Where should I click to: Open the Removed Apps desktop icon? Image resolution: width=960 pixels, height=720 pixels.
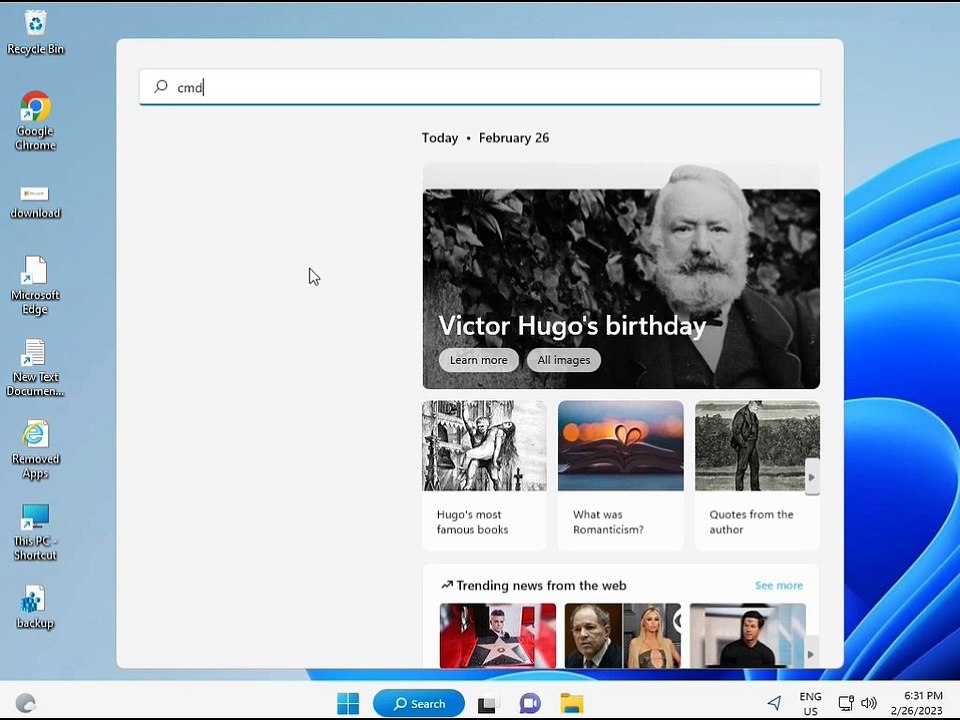pos(35,449)
